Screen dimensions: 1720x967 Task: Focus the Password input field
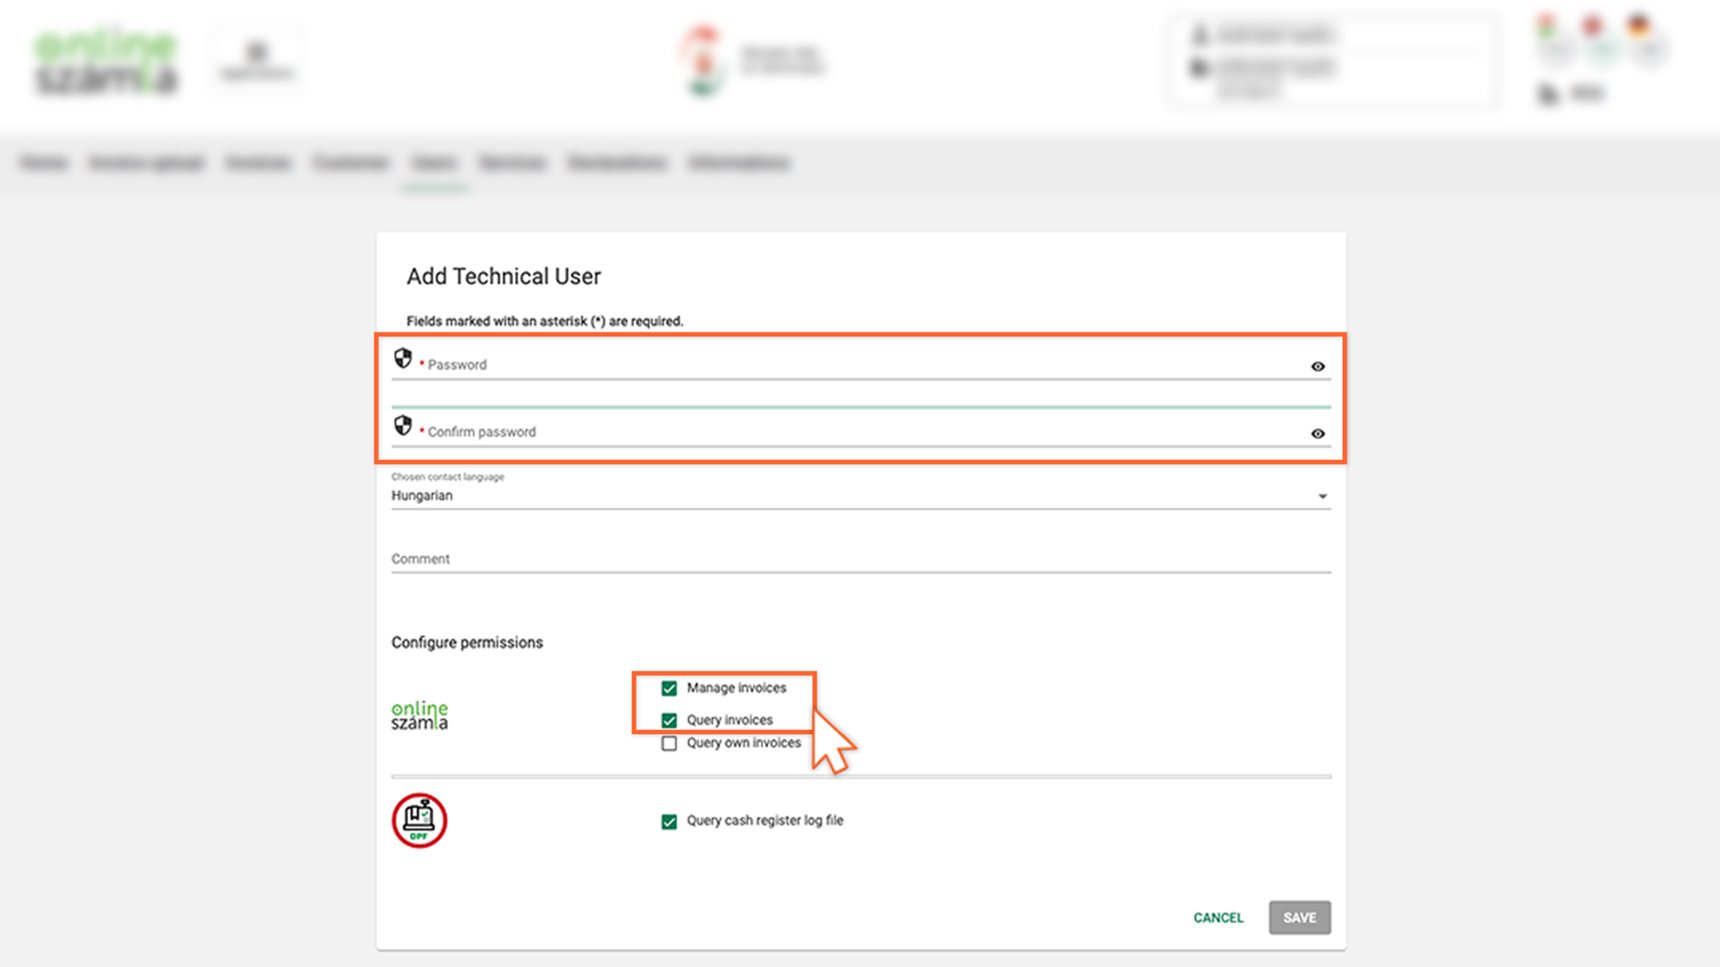[861, 364]
